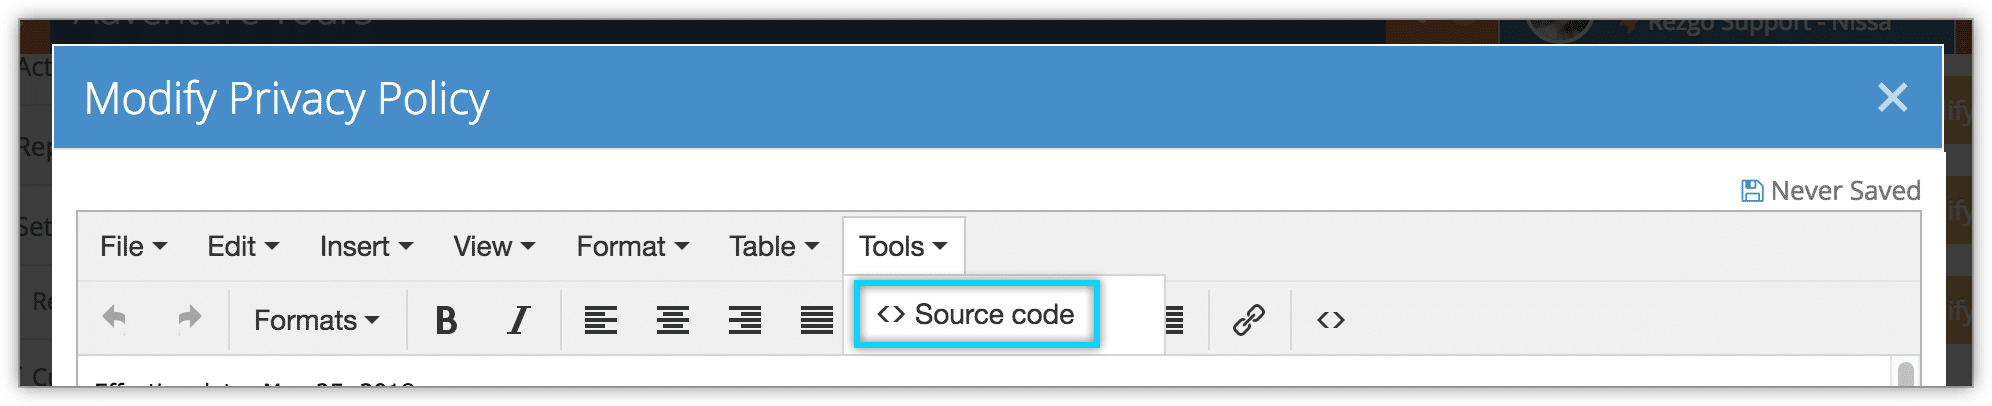1992x406 pixels.
Task: Open the Table menu
Action: (774, 246)
